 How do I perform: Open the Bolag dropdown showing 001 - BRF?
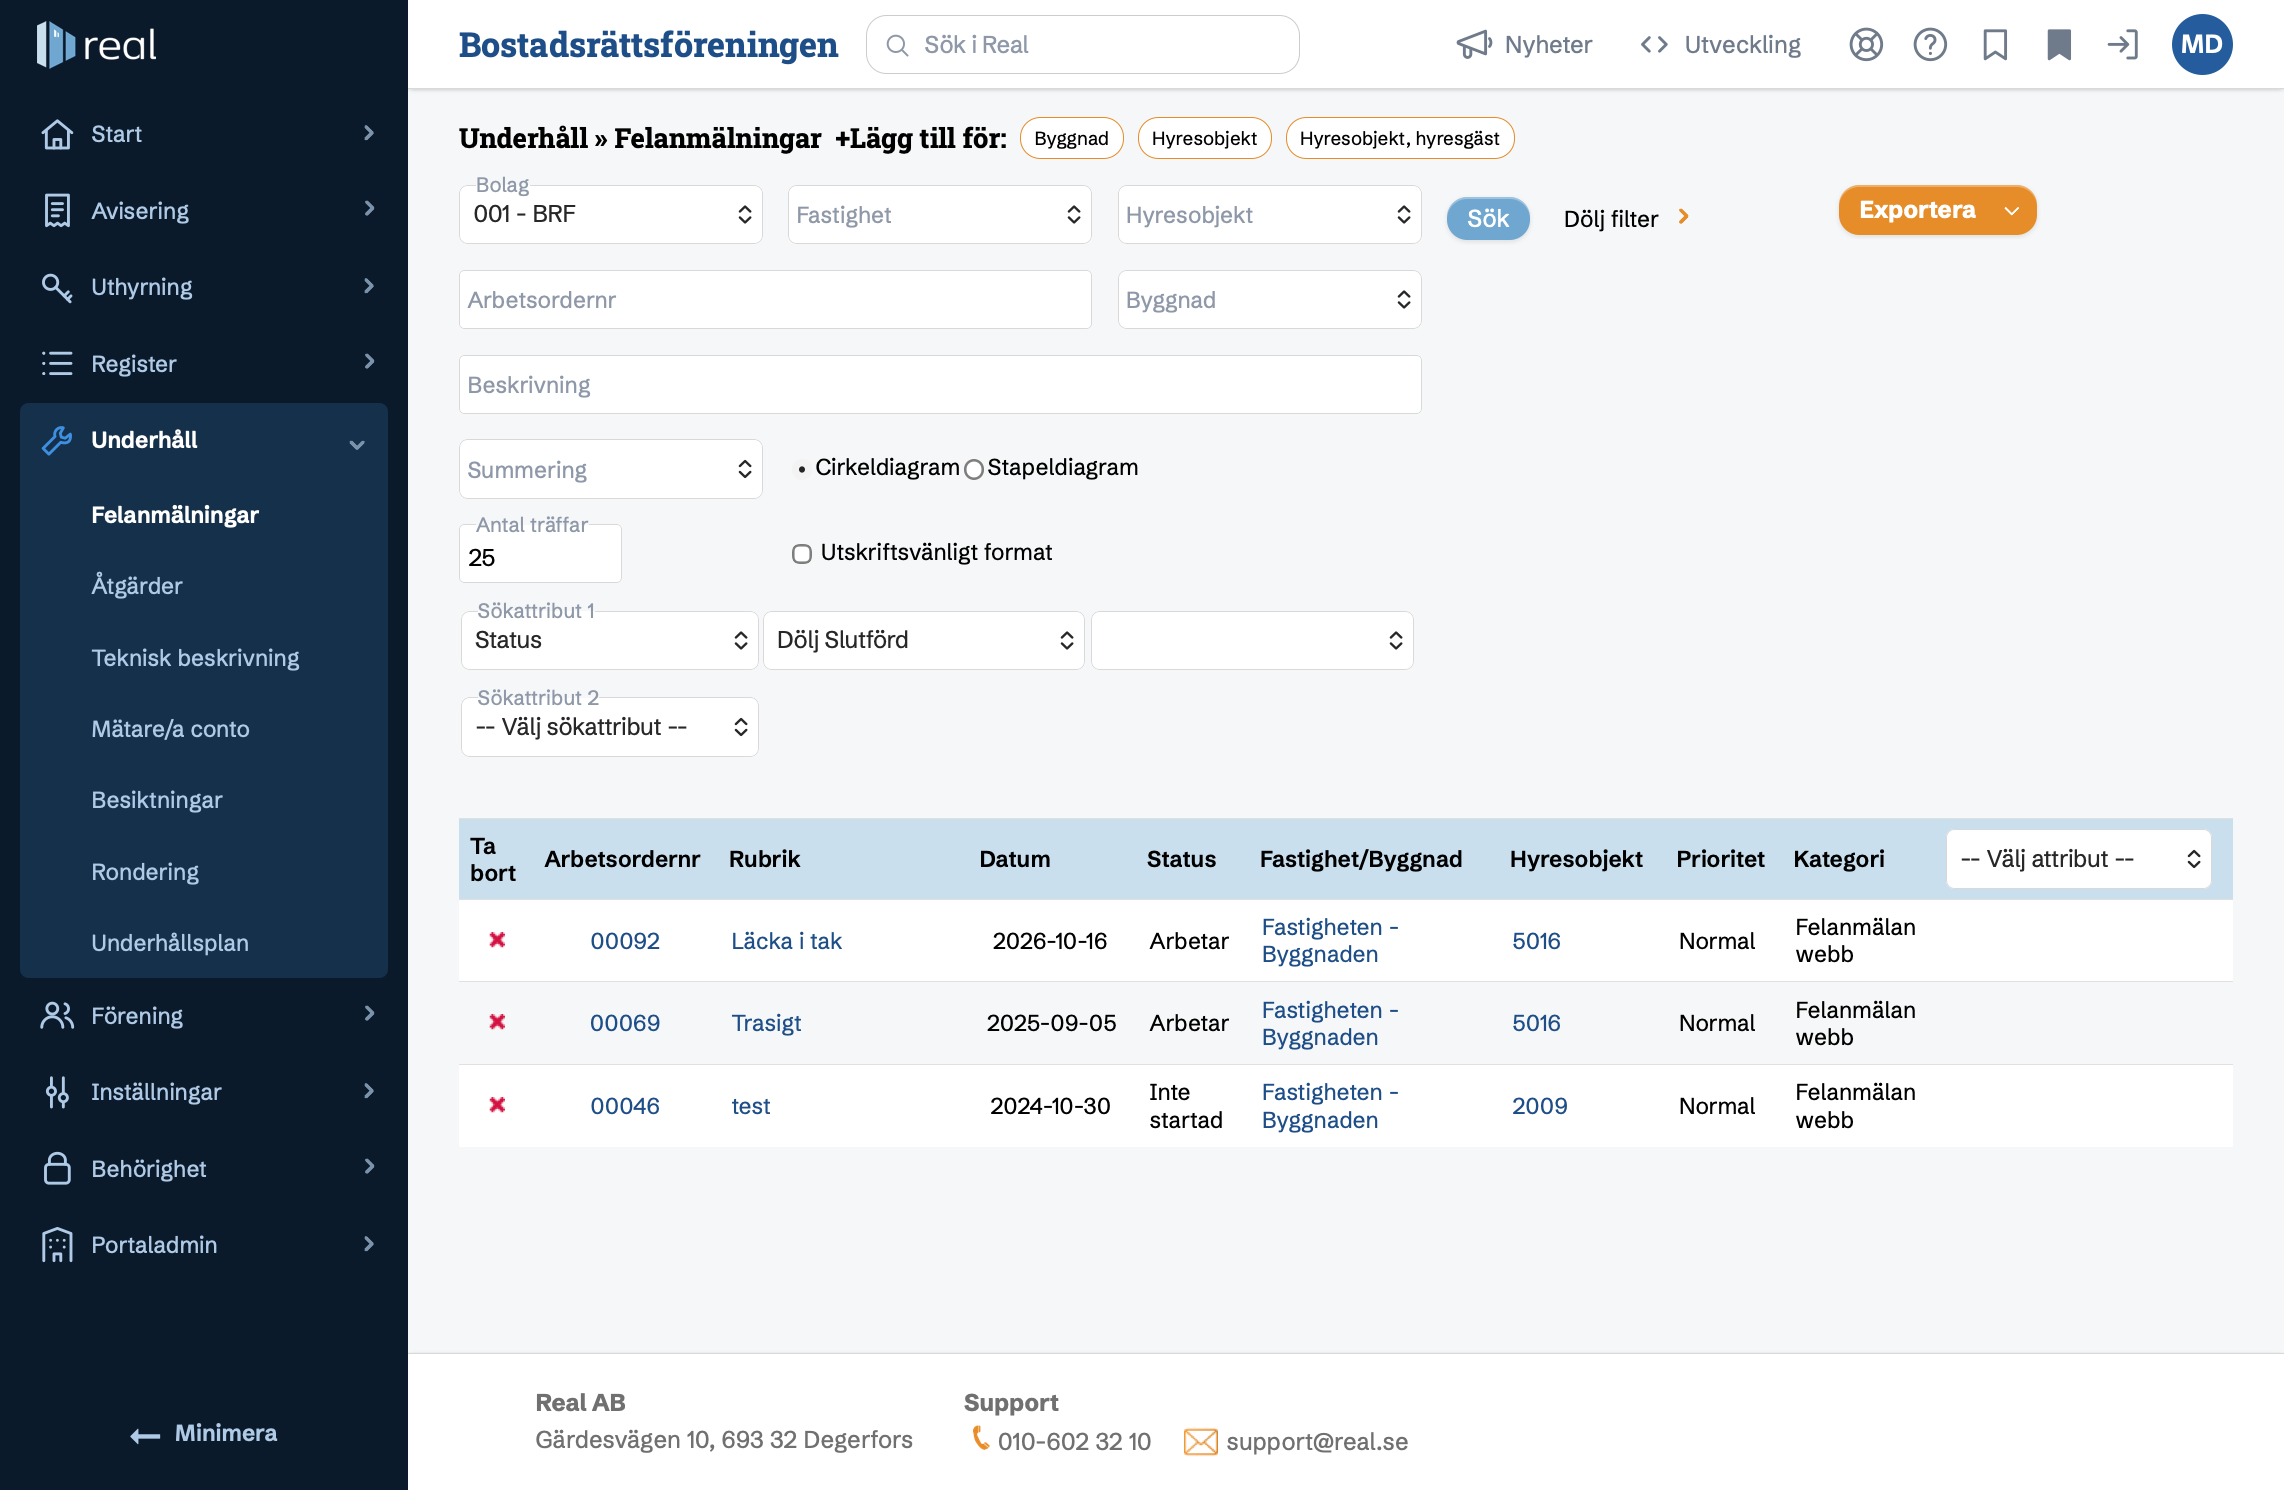coord(611,214)
